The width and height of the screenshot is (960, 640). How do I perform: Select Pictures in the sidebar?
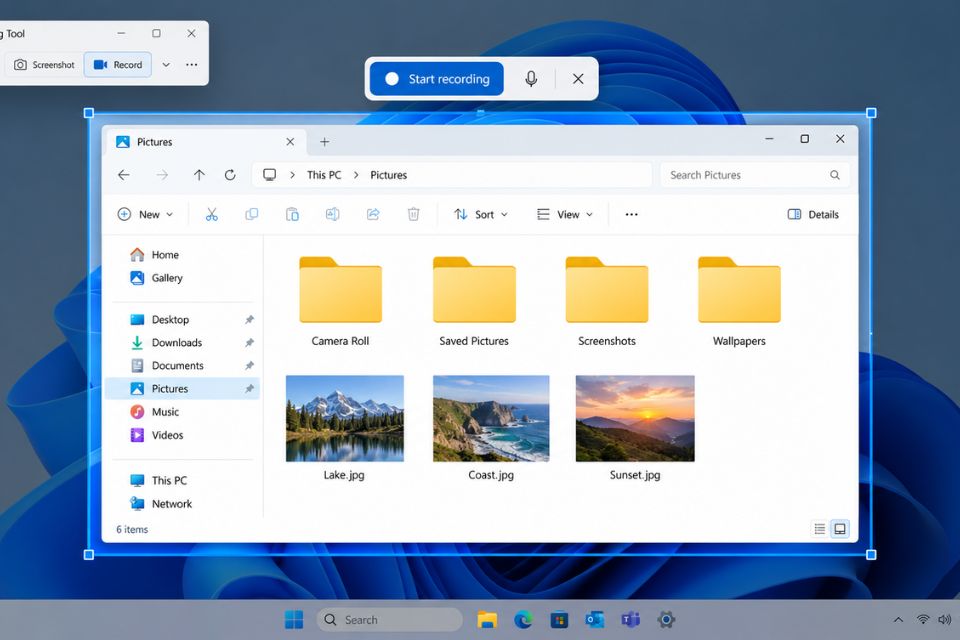coord(183,389)
